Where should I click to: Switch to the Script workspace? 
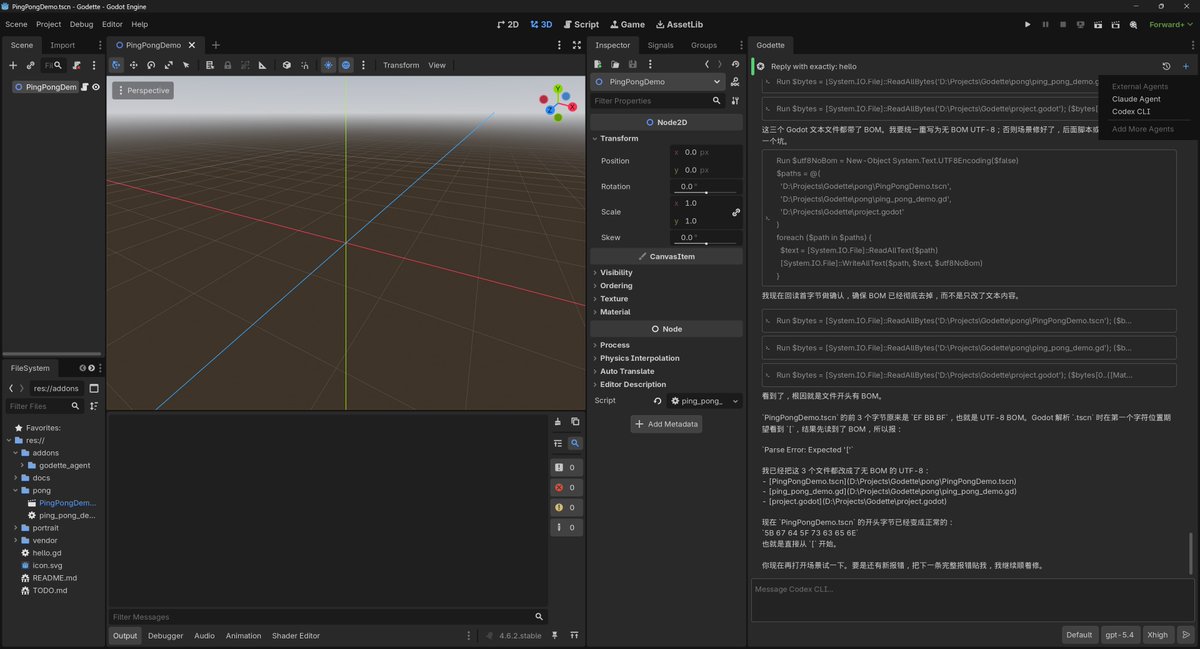[581, 24]
